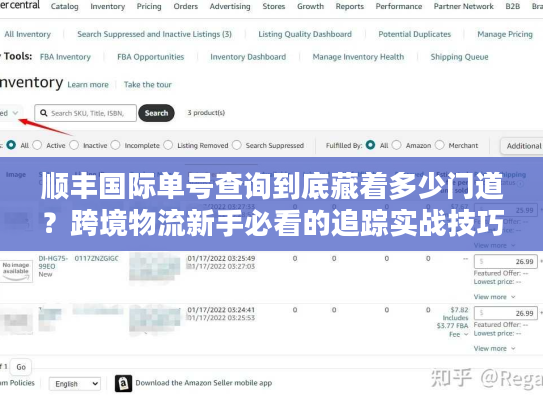Viewport: 543px width, 408px height.
Task: Edit price field of DI-HG75-99EO row
Action: point(506,261)
